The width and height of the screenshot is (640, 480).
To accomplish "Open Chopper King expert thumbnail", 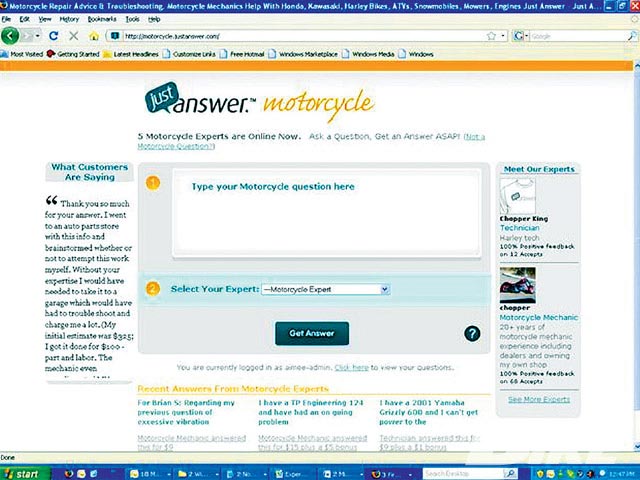I will point(518,196).
